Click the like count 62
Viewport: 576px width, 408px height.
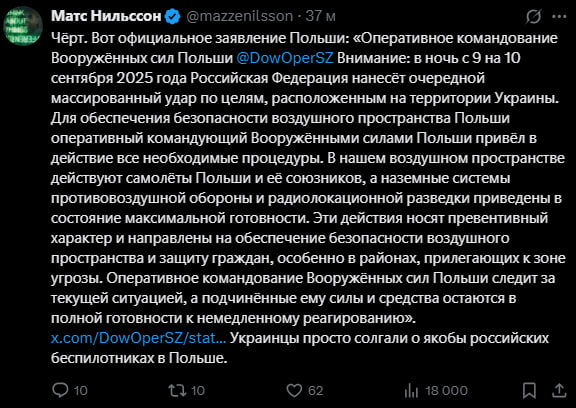[x=316, y=390]
